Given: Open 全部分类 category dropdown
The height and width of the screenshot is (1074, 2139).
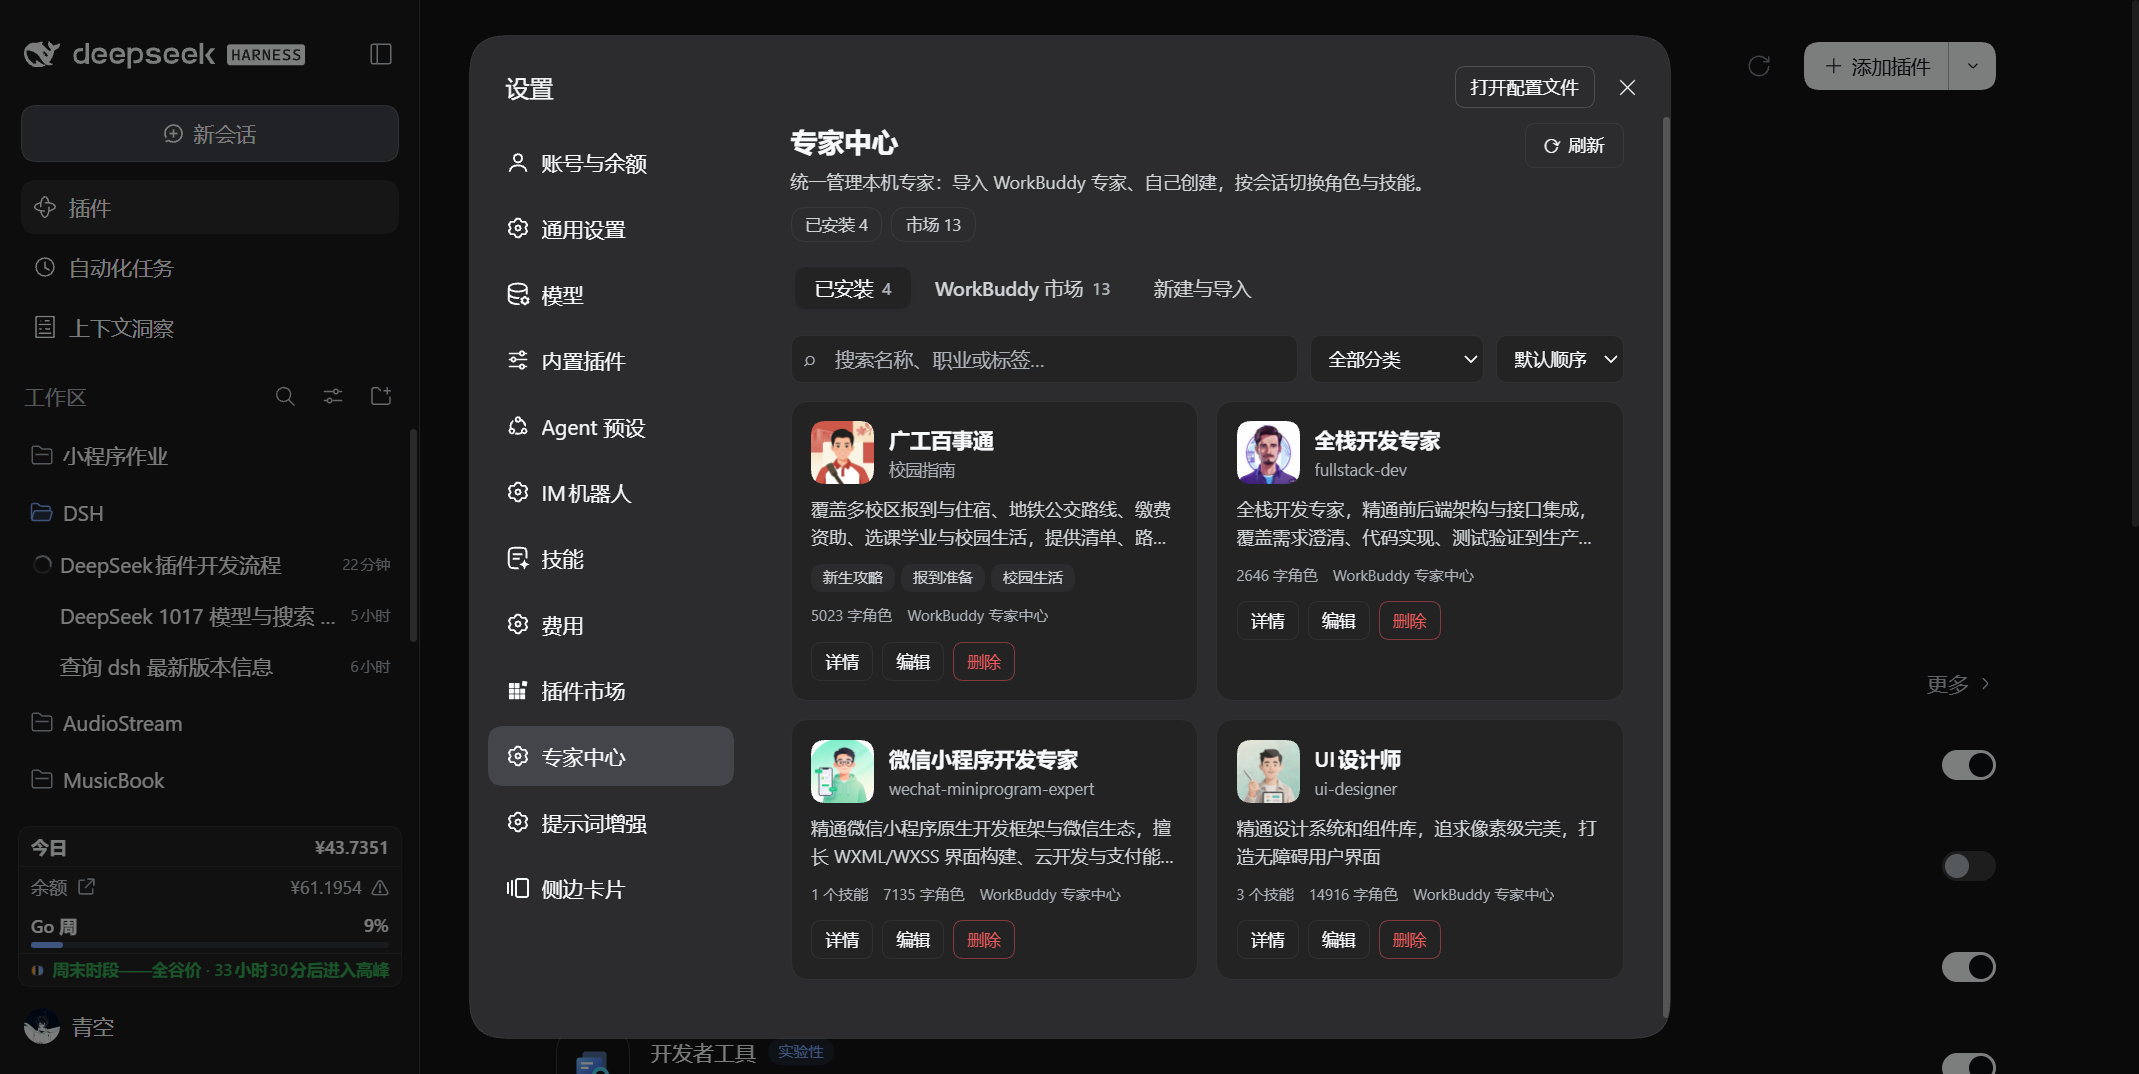Looking at the screenshot, I should click(x=1397, y=359).
